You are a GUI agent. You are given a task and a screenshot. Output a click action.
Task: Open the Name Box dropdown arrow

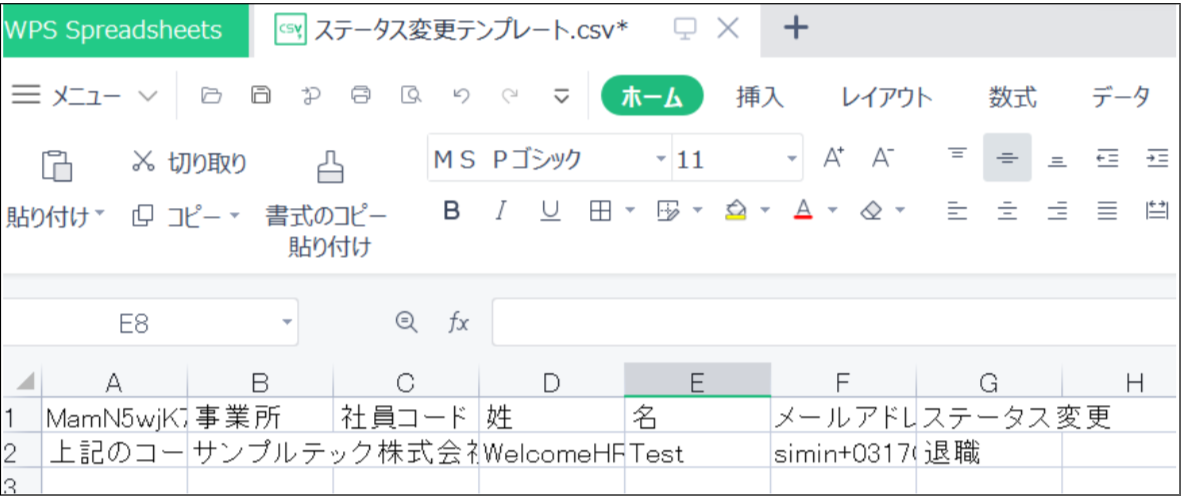coord(286,323)
